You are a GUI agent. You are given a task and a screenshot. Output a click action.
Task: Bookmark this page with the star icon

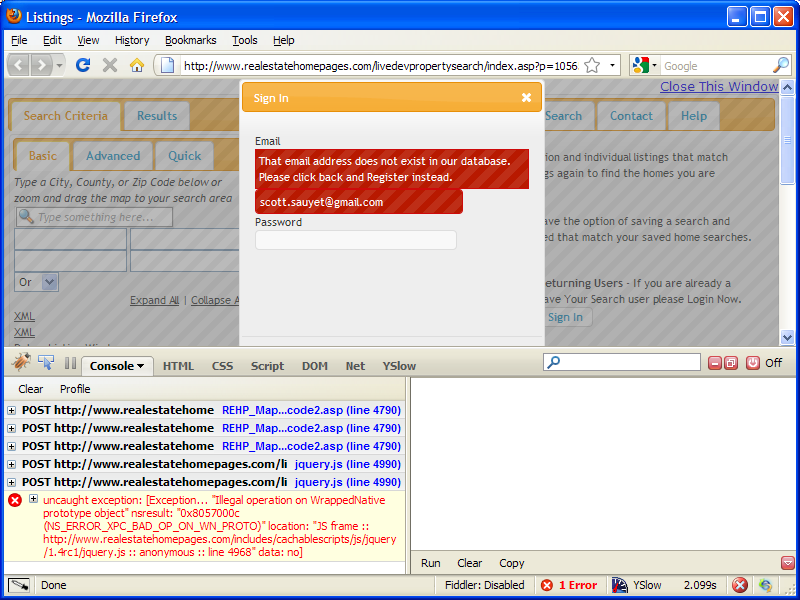[x=592, y=65]
